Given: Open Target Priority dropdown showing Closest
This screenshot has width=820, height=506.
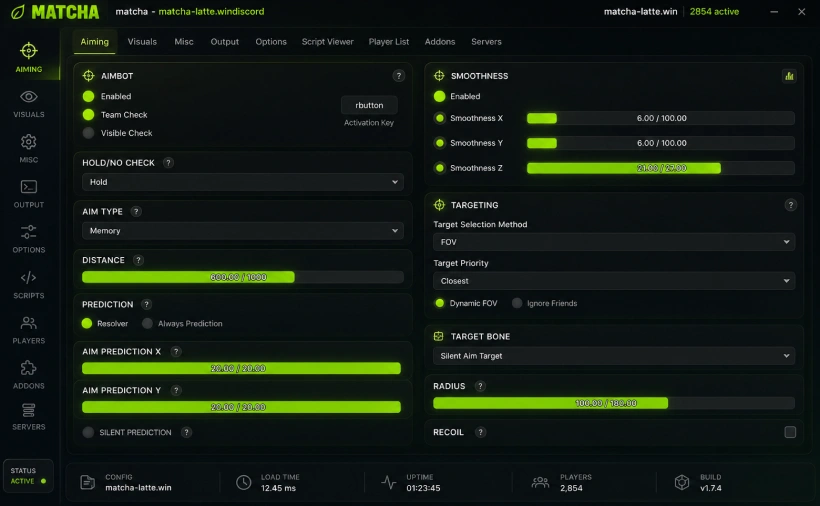Looking at the screenshot, I should tap(614, 281).
